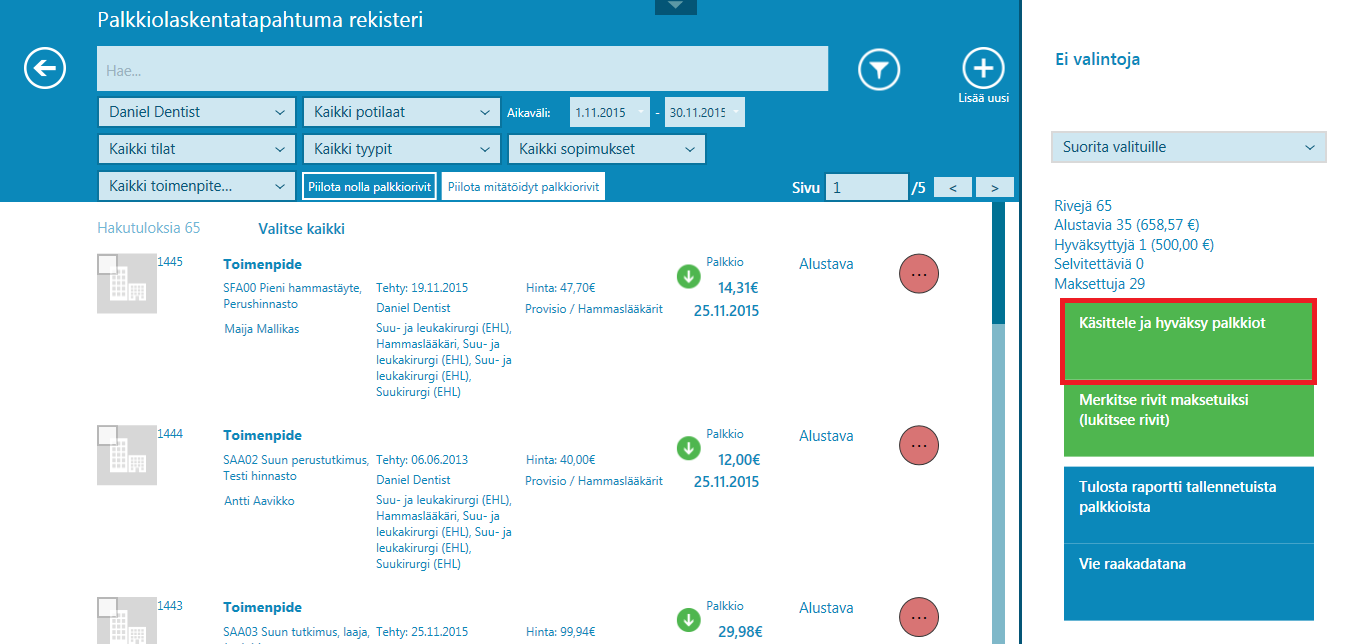Open the red more-options button for row 1444
Image resolution: width=1345 pixels, height=644 pixels.
(x=919, y=445)
